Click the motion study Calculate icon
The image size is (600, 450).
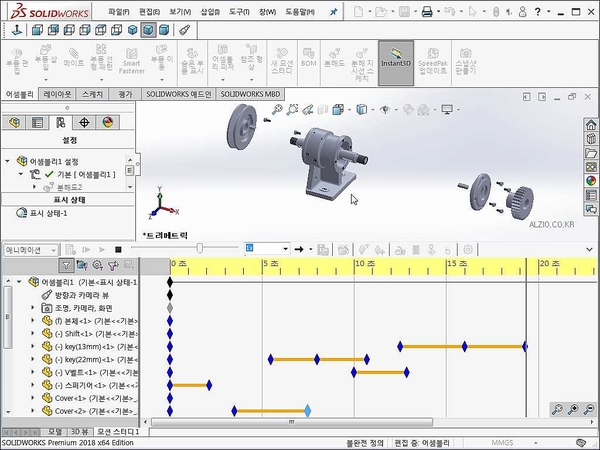tap(70, 250)
